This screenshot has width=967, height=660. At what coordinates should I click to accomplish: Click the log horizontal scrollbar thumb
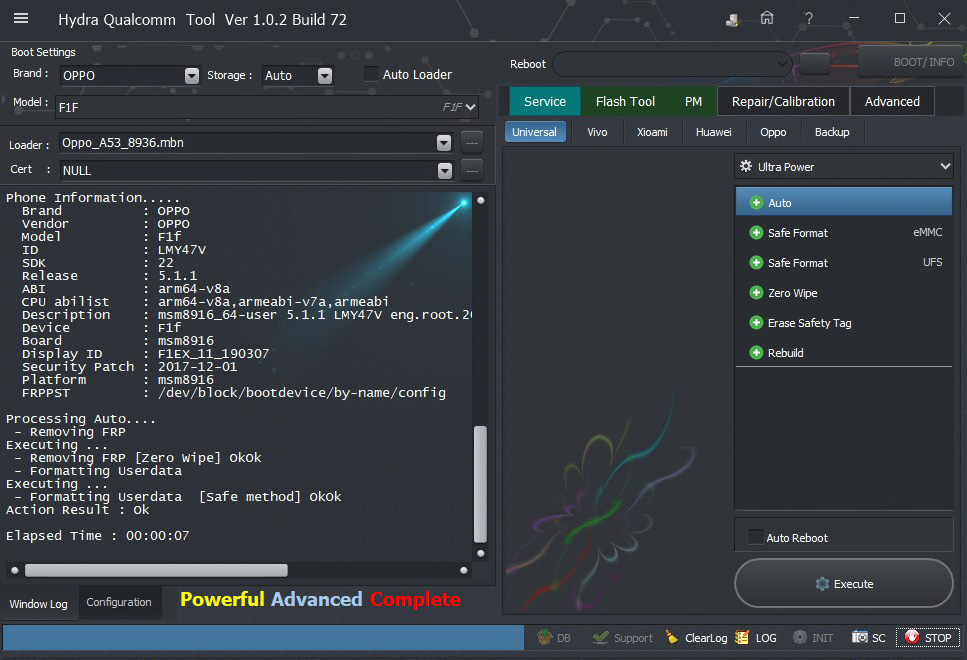click(x=156, y=570)
